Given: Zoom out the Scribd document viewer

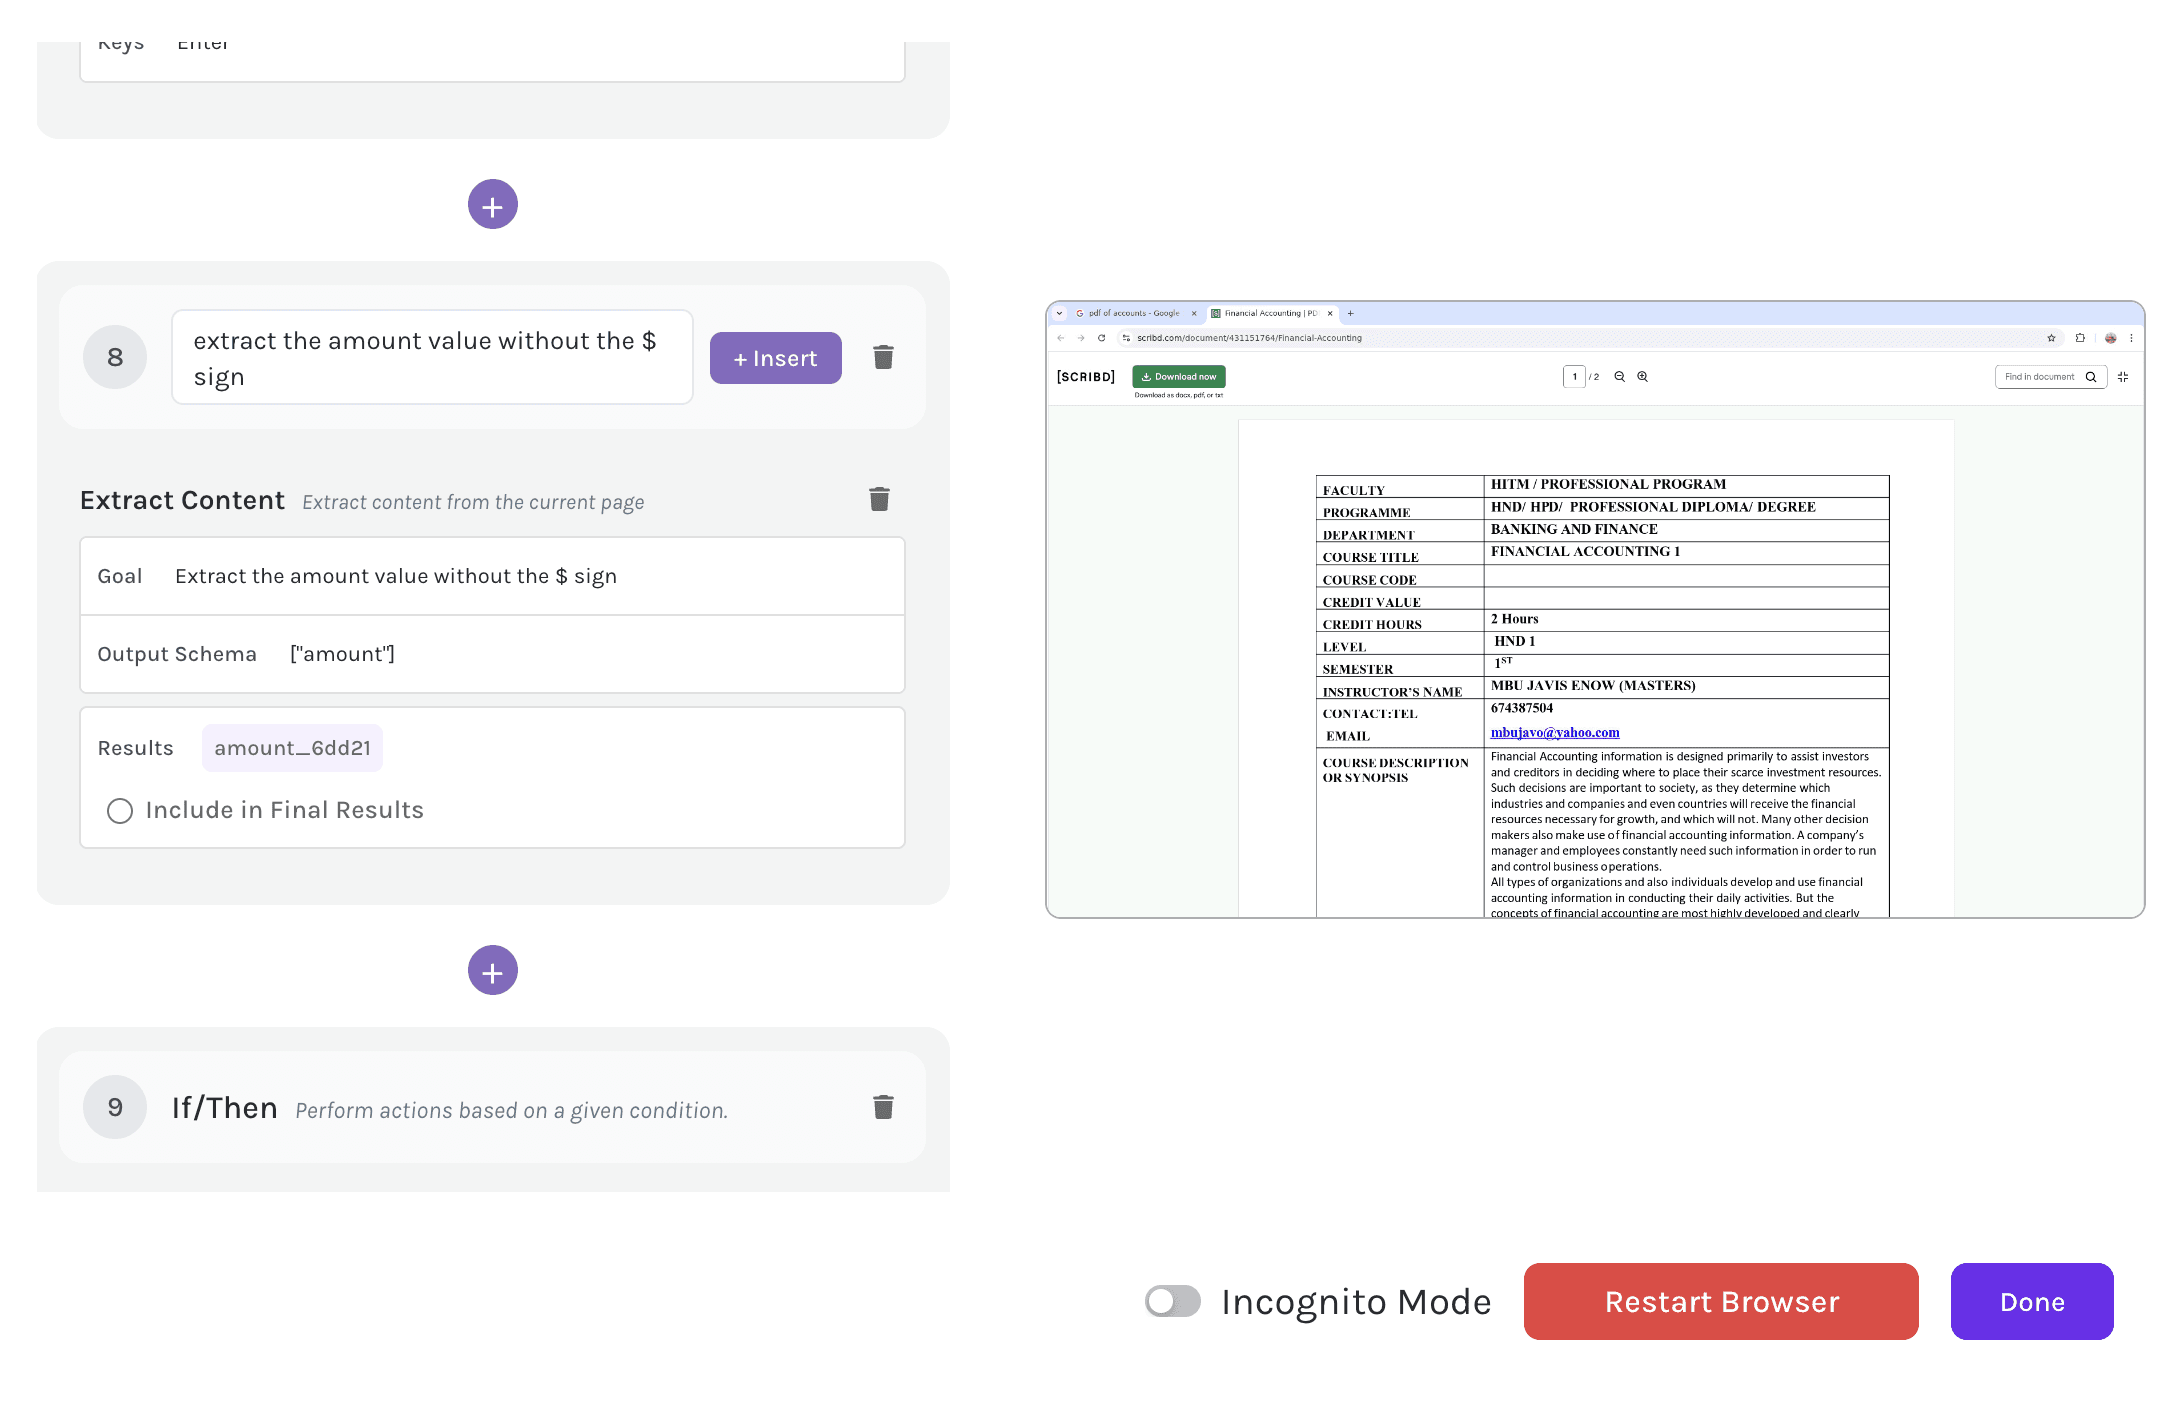Looking at the screenshot, I should pyautogui.click(x=1620, y=377).
